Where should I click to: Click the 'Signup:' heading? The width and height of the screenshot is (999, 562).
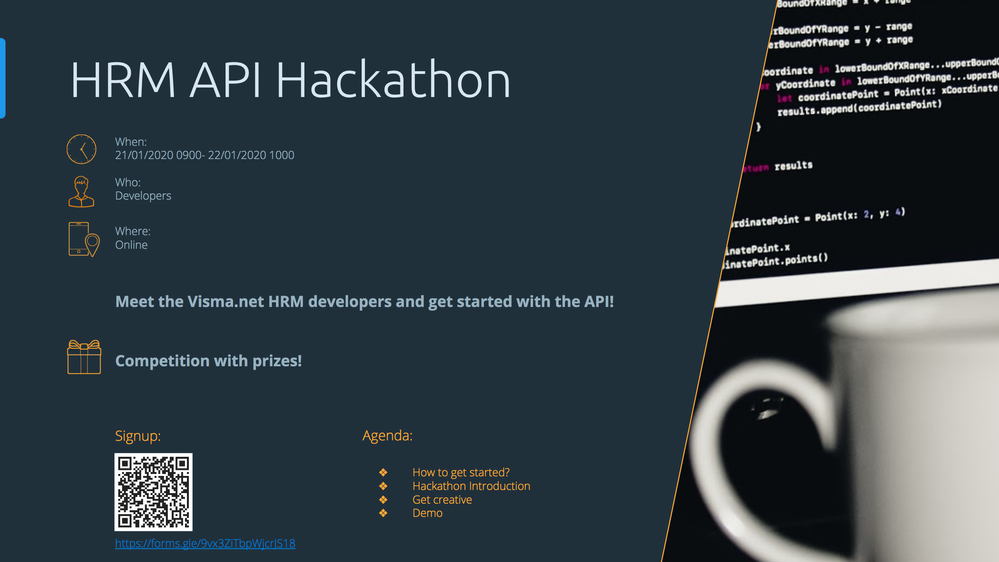tap(138, 436)
